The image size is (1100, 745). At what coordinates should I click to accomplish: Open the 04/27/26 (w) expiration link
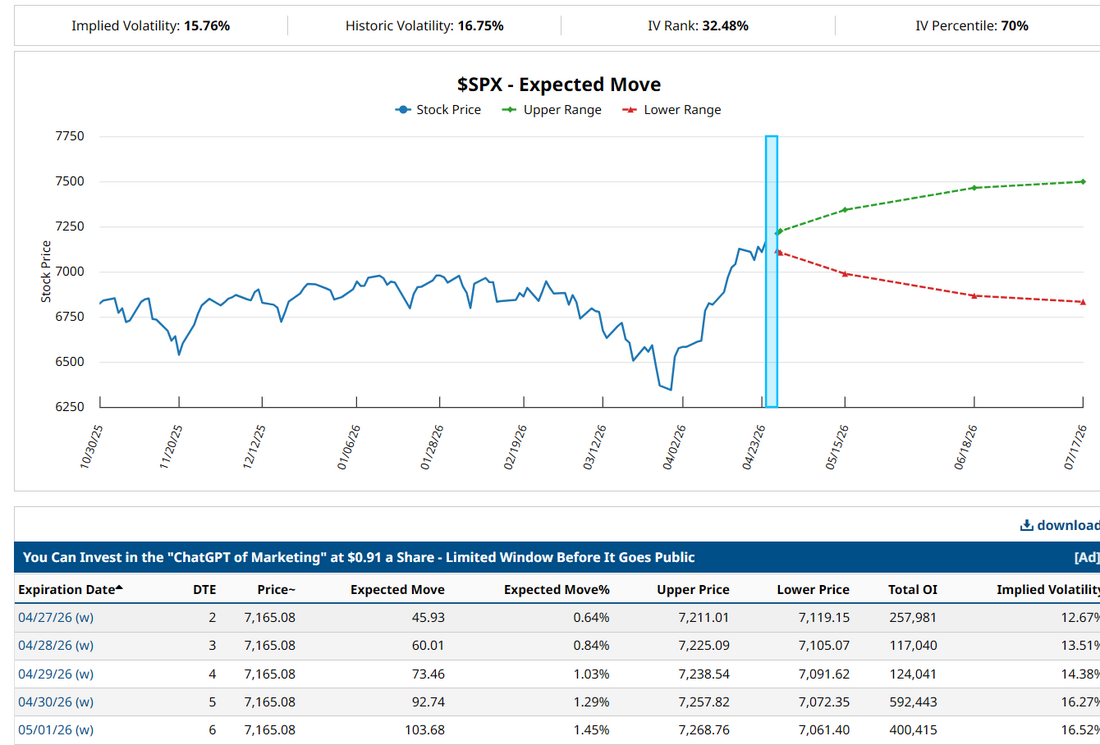(x=56, y=617)
